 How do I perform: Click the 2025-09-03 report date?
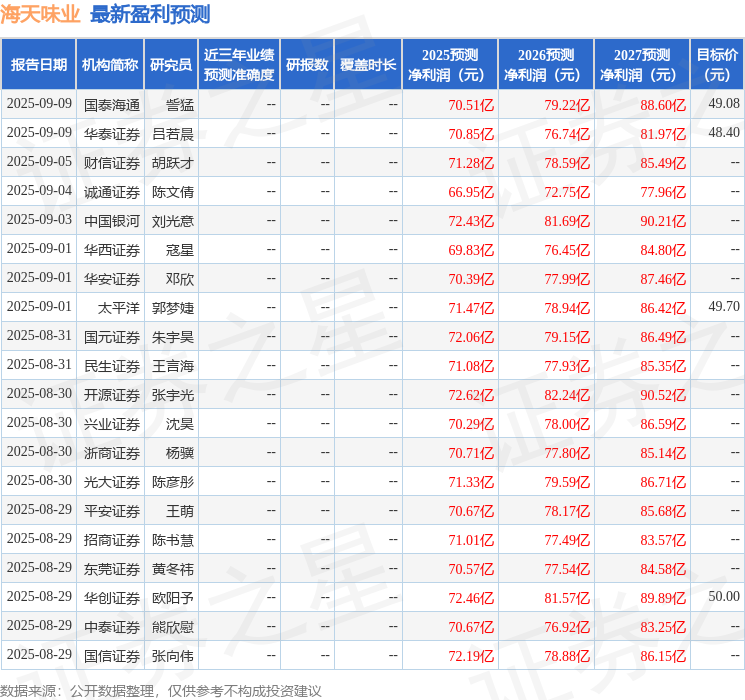39,219
